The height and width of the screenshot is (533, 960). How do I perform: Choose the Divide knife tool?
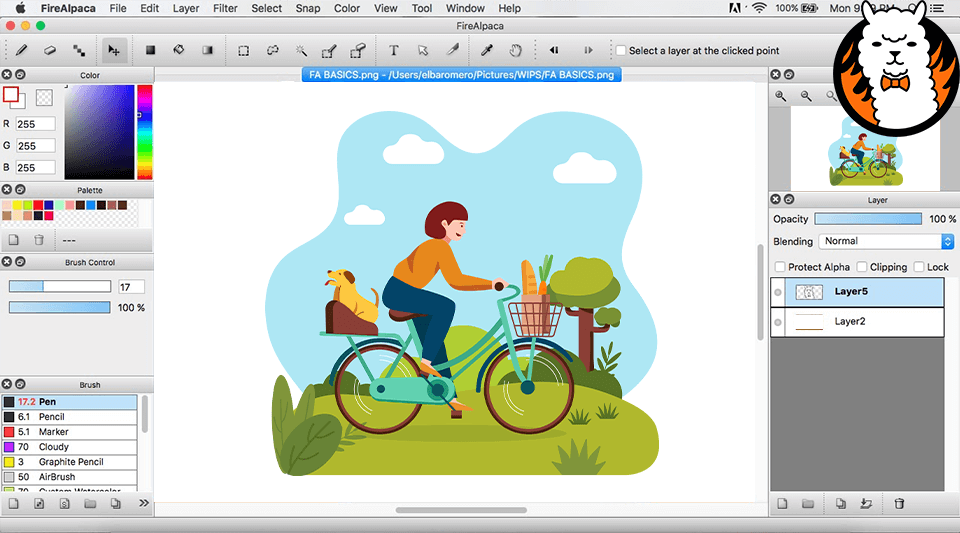pyautogui.click(x=452, y=50)
